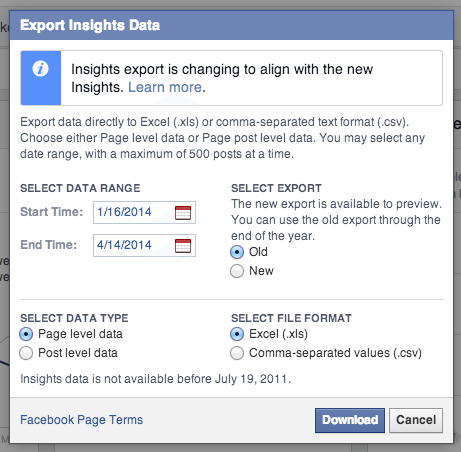Click the Start Time date field
This screenshot has height=452, width=461.
point(144,212)
